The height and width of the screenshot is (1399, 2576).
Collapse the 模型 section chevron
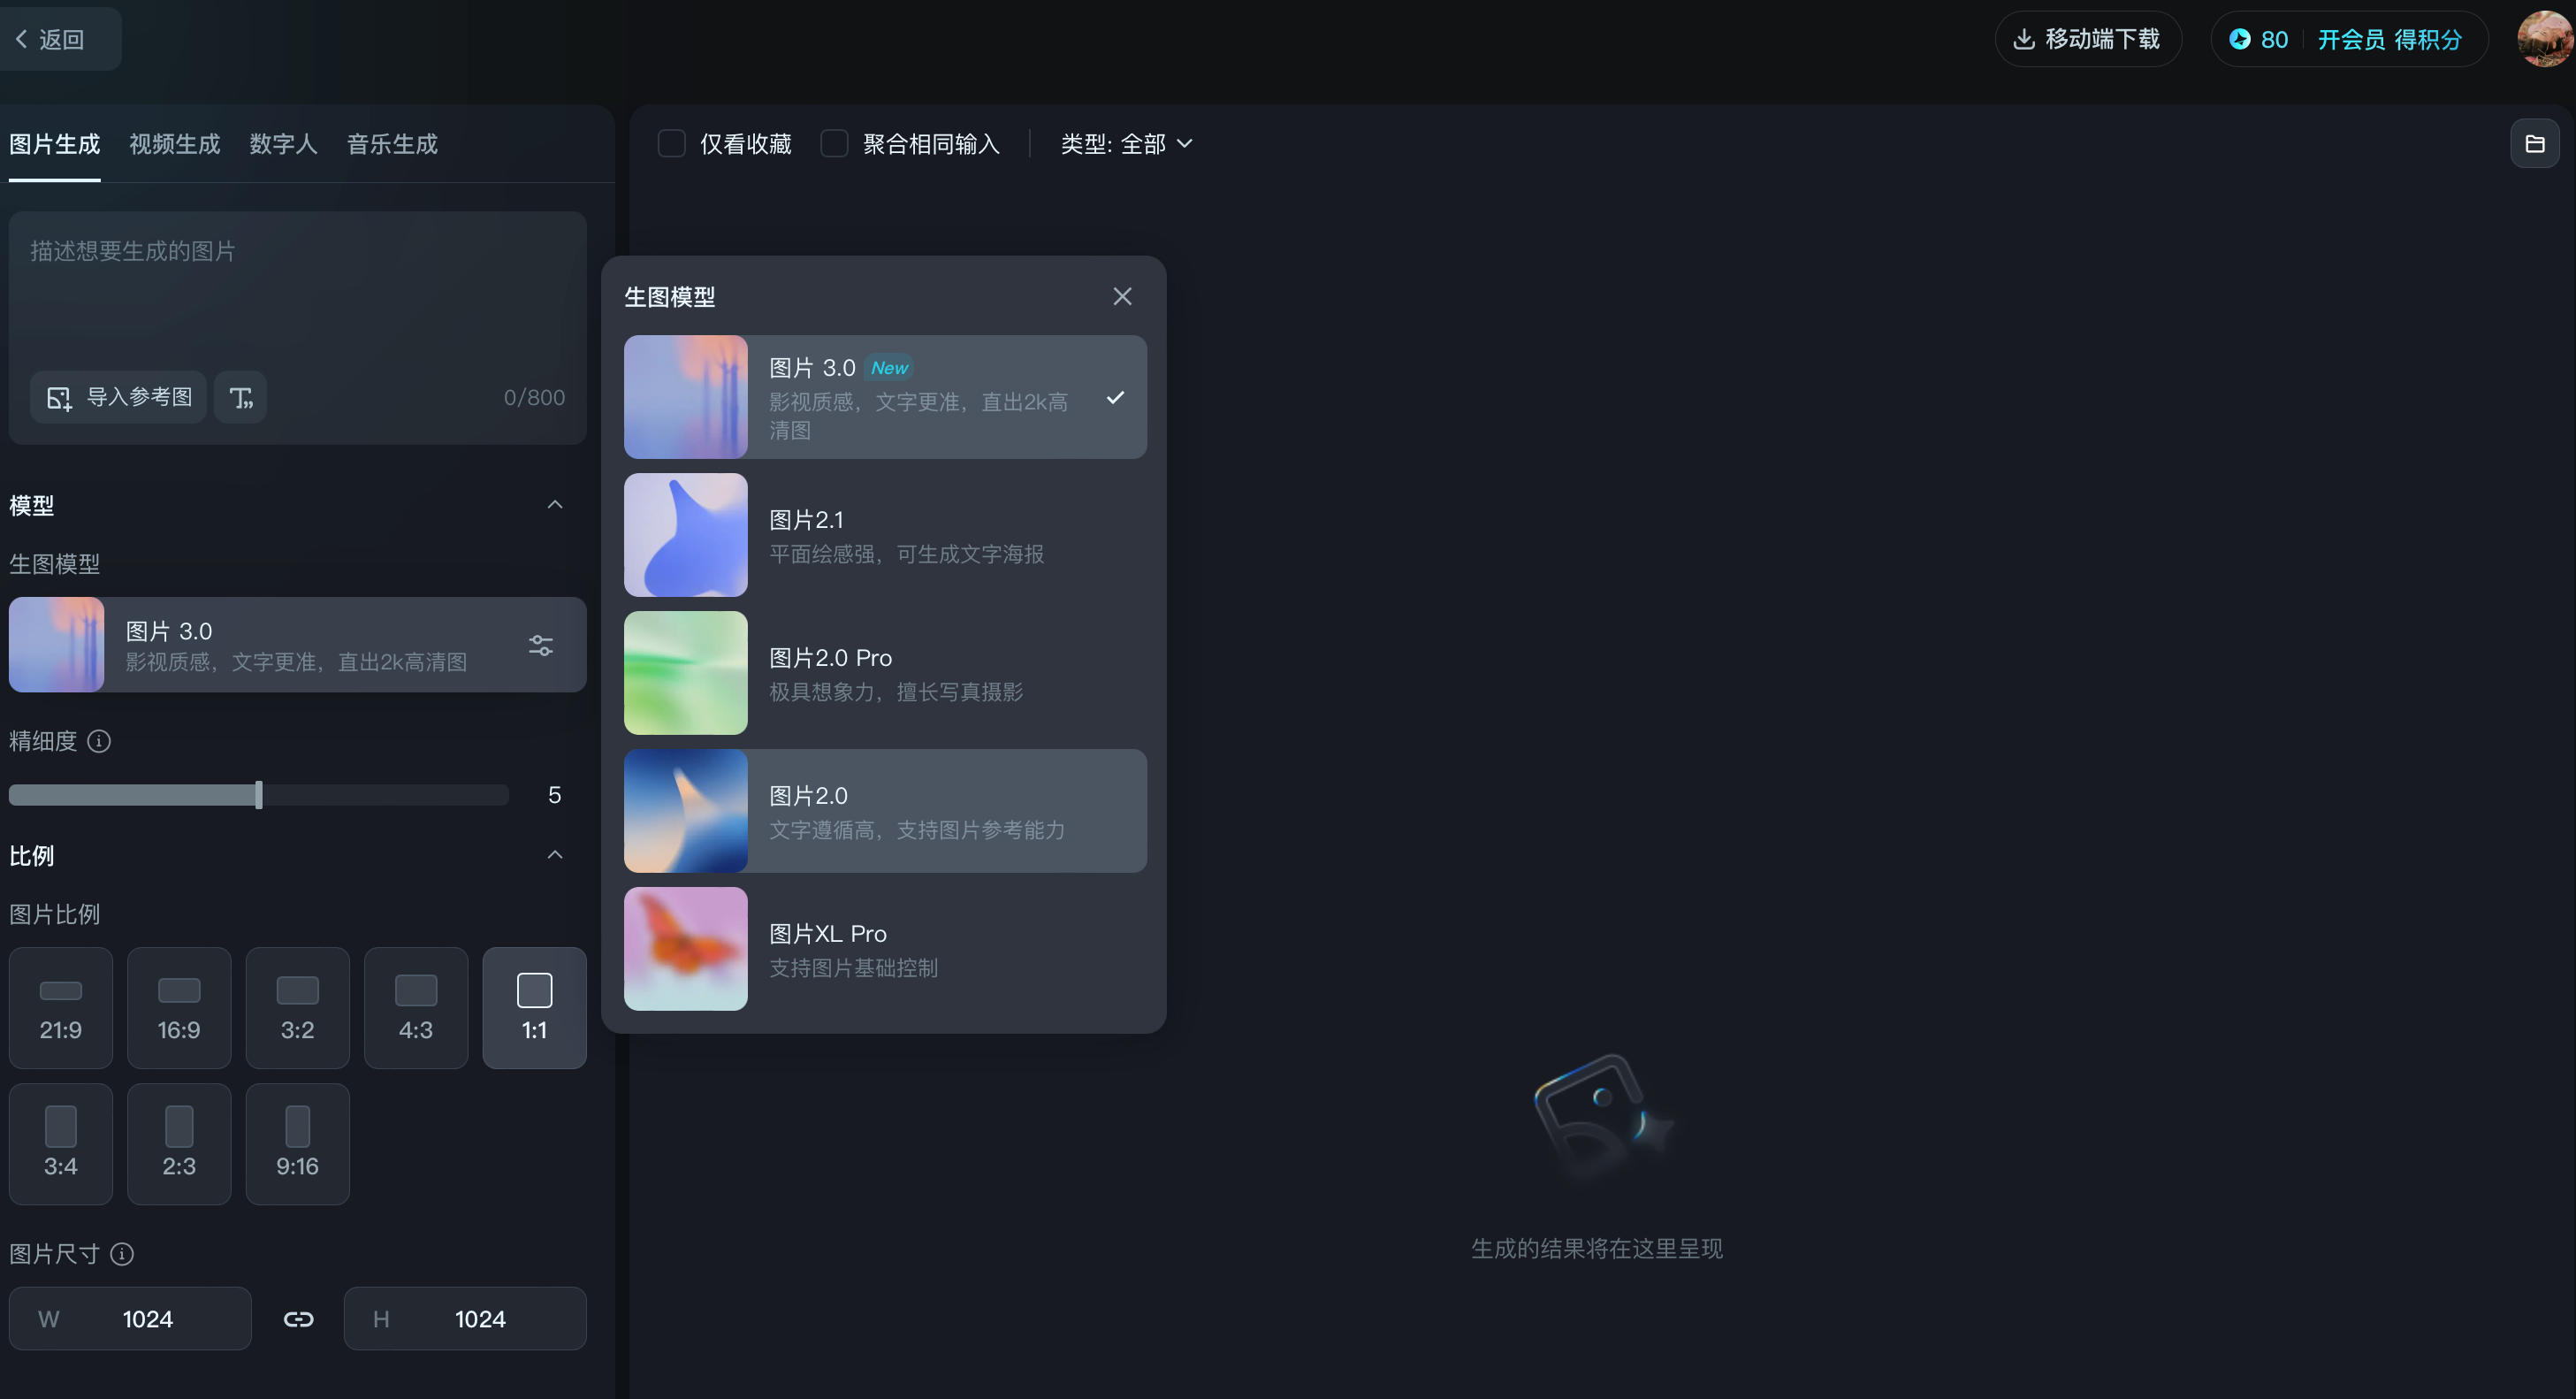(555, 505)
